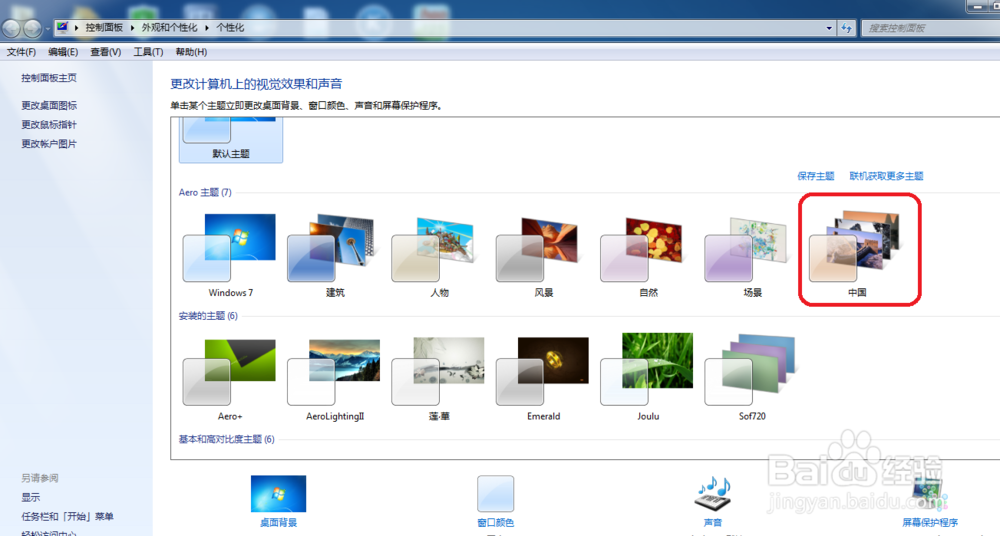Refresh the address bar
This screenshot has height=536, width=1000.
(846, 27)
